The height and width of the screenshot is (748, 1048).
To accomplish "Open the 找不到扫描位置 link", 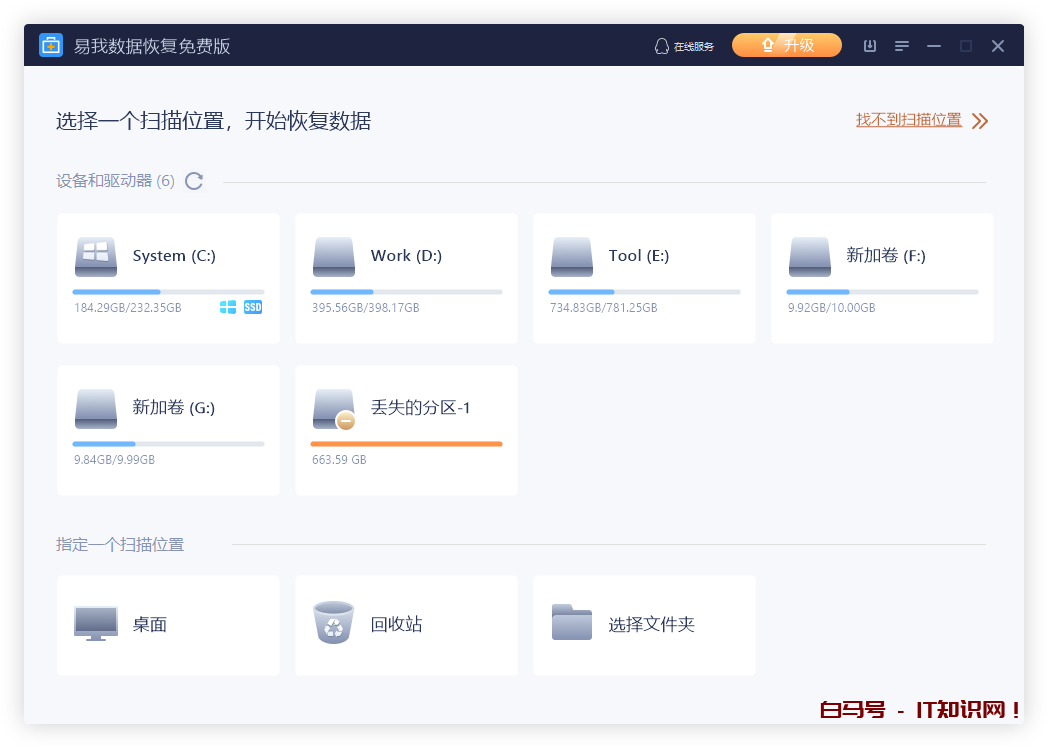I will (x=908, y=119).
